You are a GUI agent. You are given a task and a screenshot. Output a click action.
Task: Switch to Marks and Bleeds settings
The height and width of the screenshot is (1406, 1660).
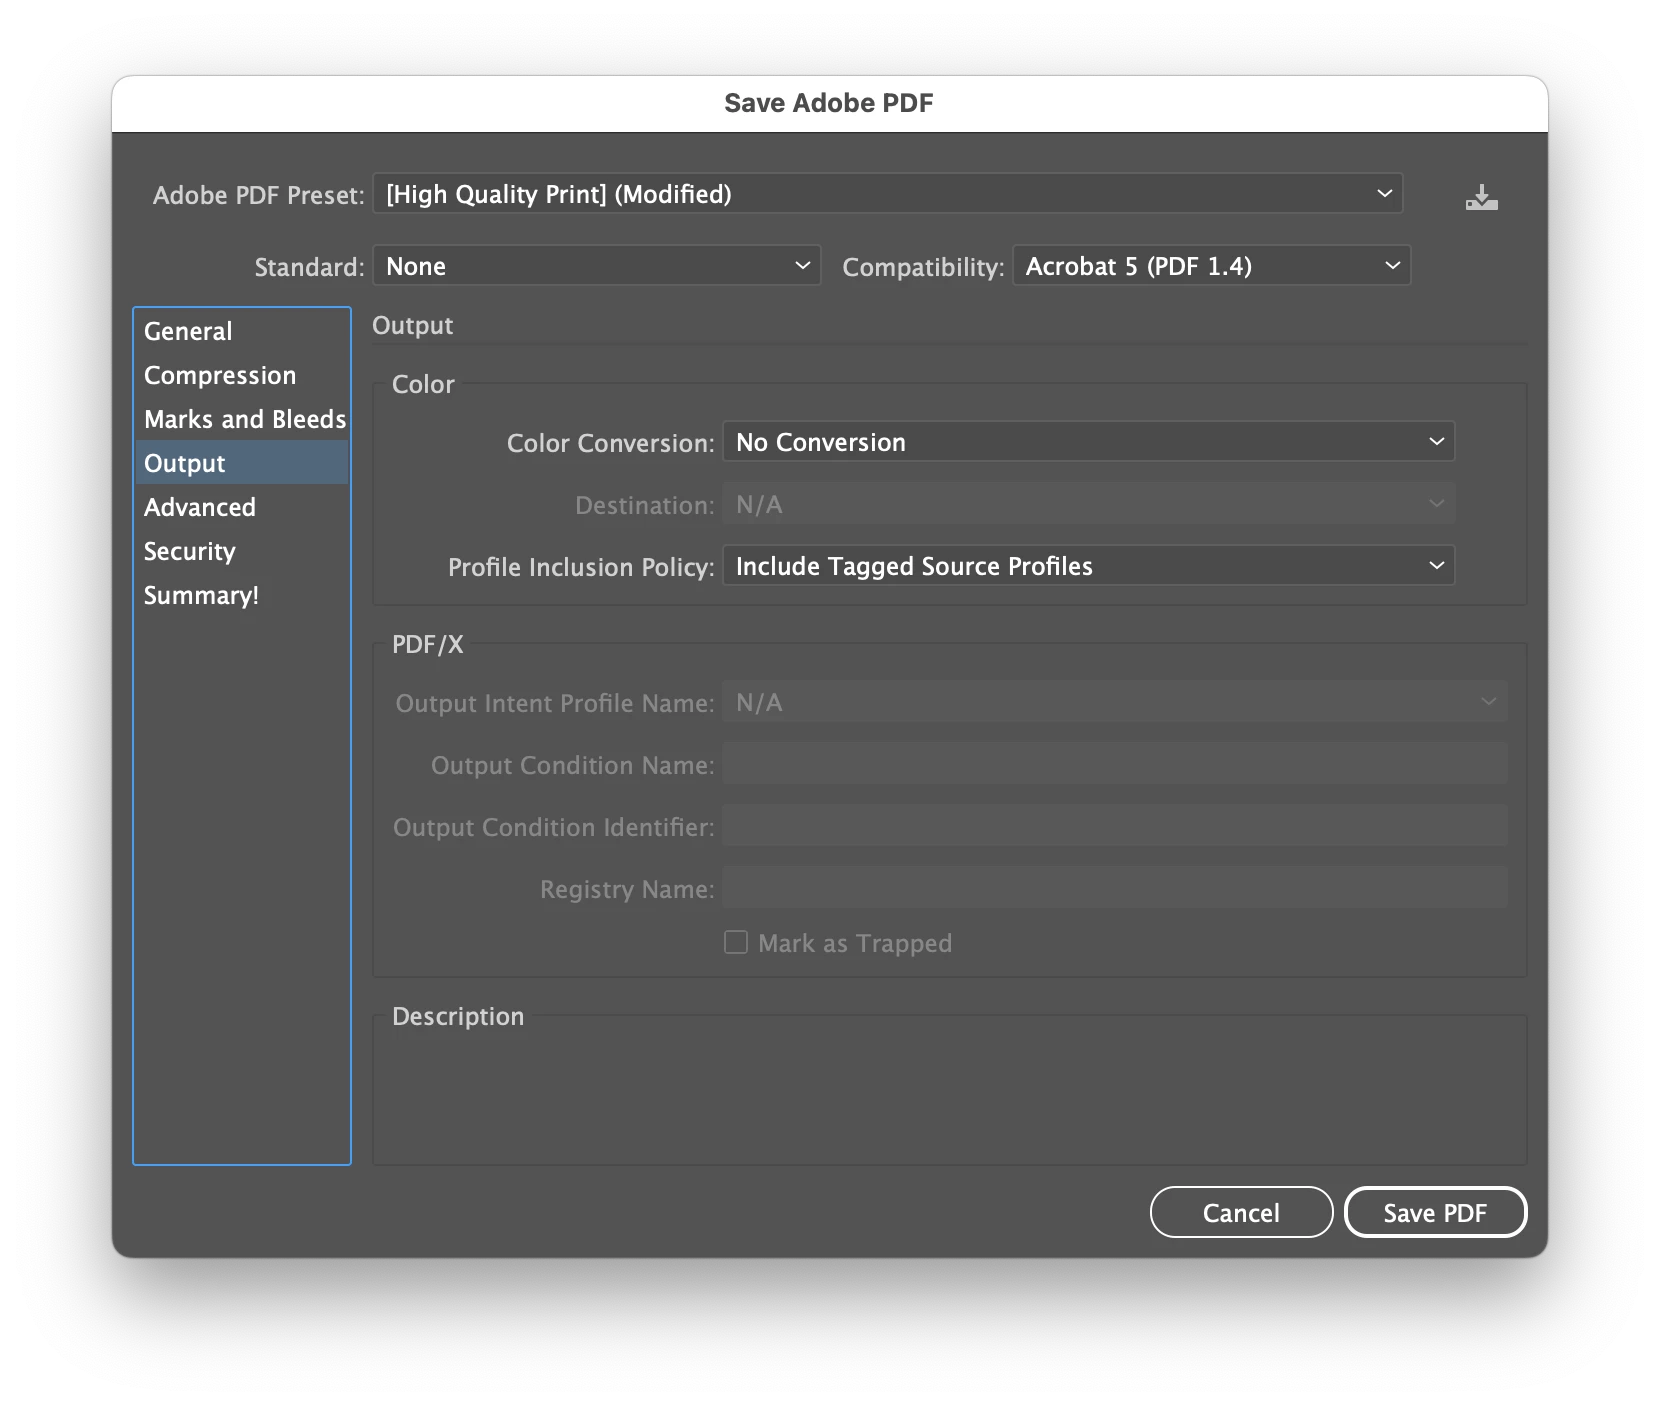(242, 419)
